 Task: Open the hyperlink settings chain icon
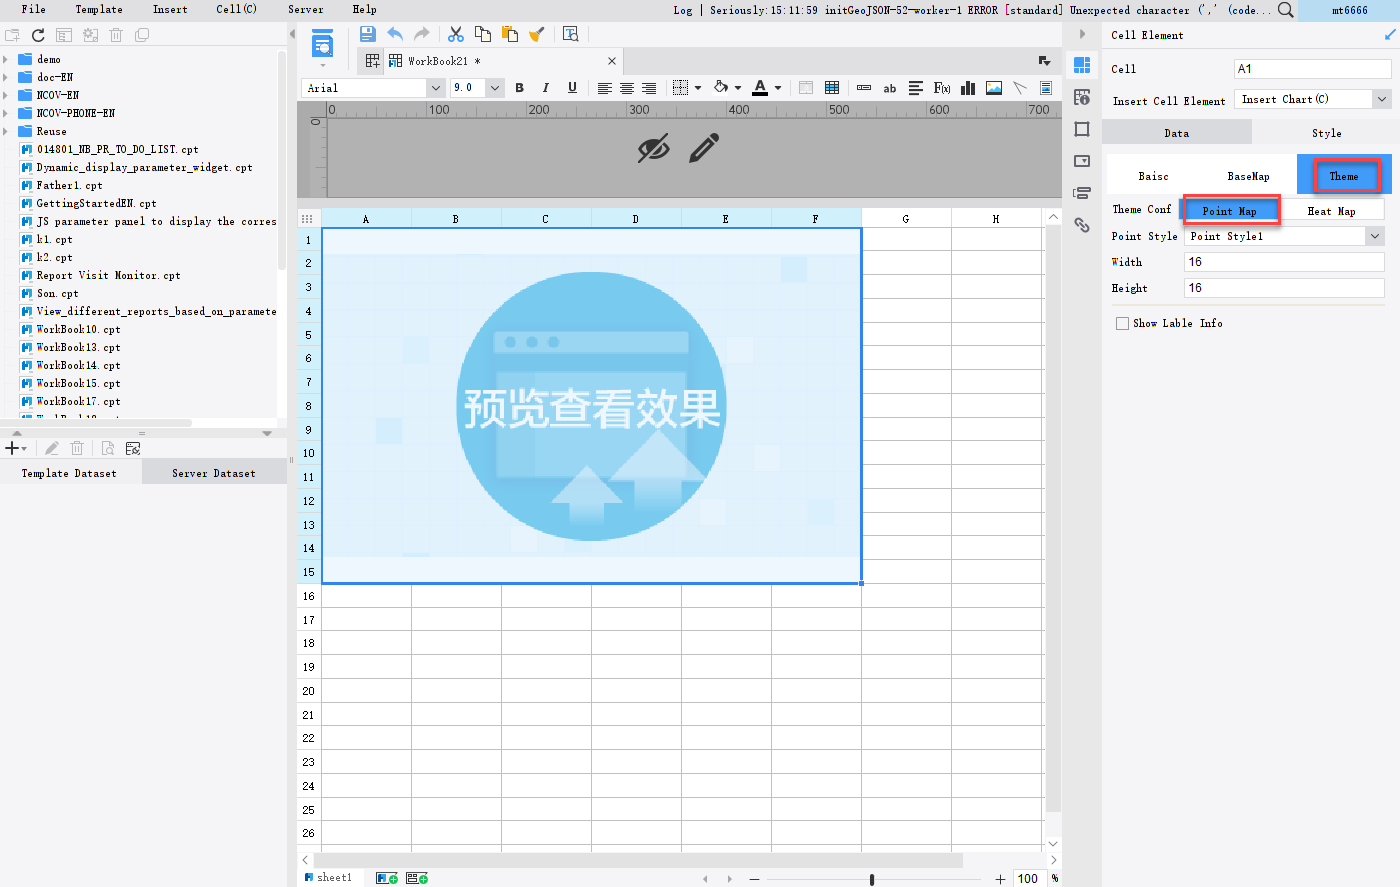1082,225
